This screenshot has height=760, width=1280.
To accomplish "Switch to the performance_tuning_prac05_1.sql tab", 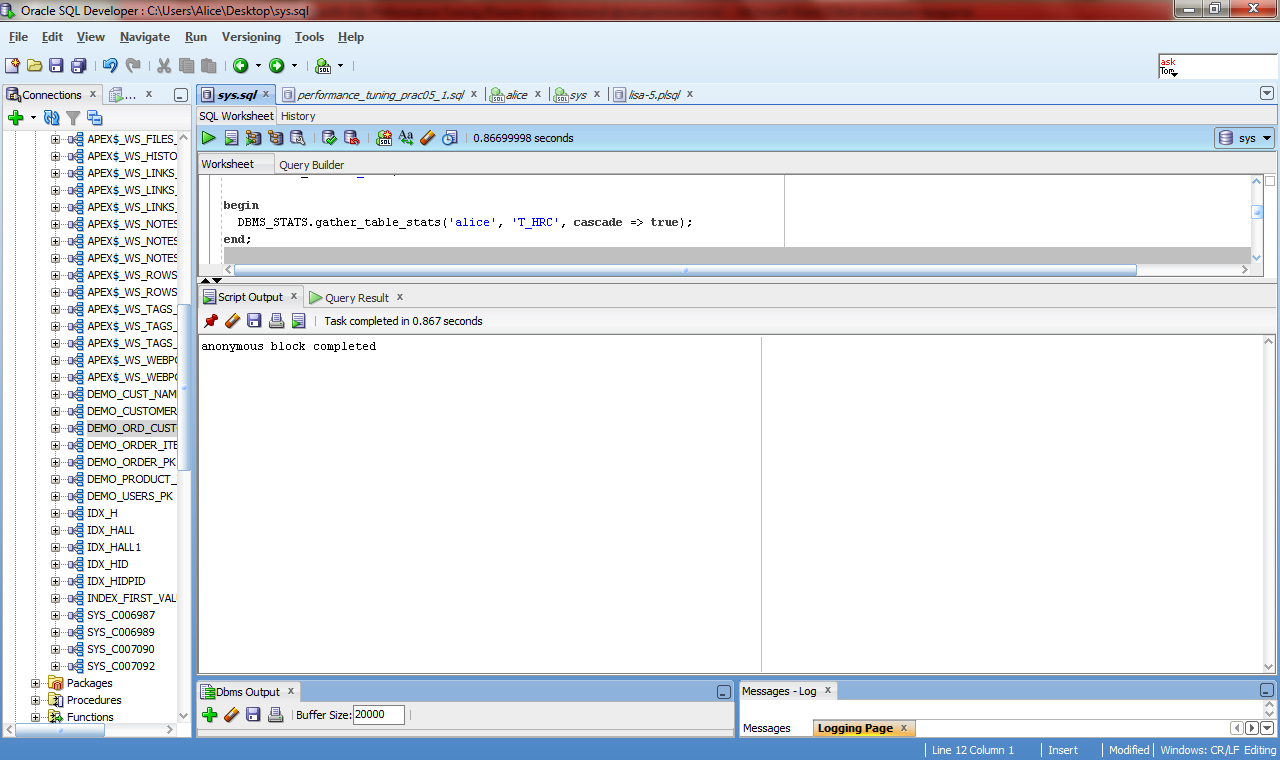I will (381, 95).
